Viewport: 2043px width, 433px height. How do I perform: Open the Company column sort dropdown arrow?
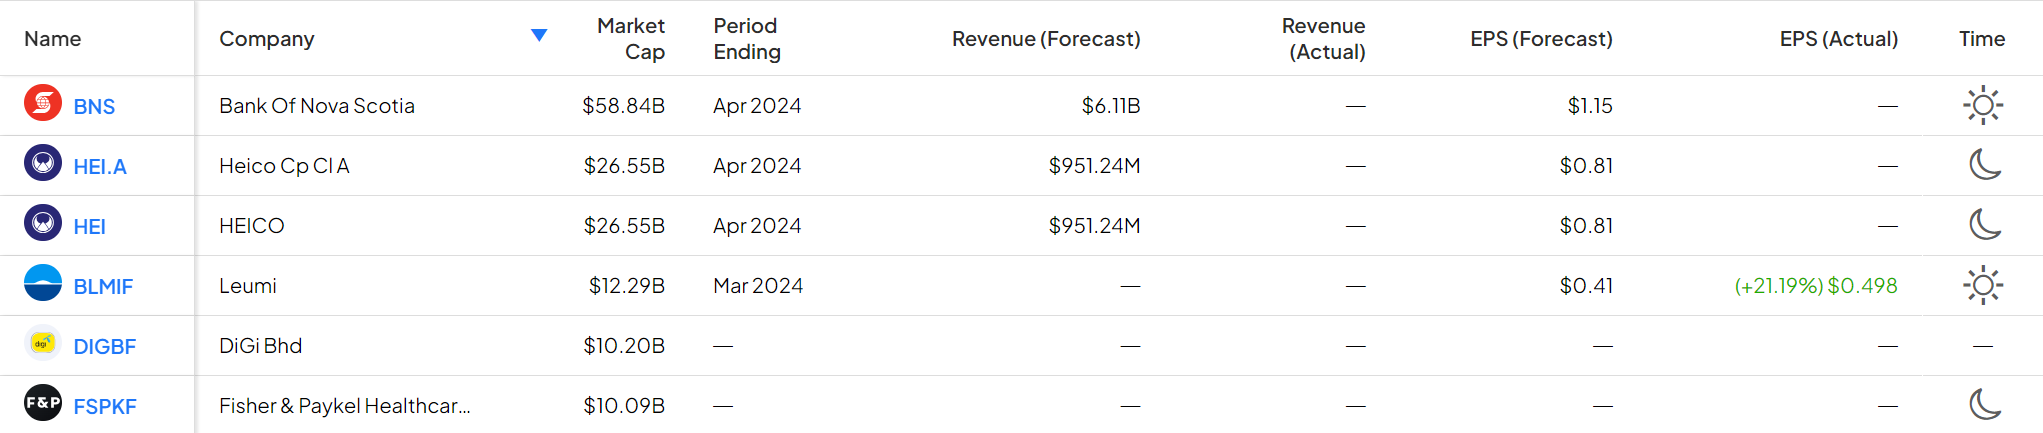click(539, 36)
